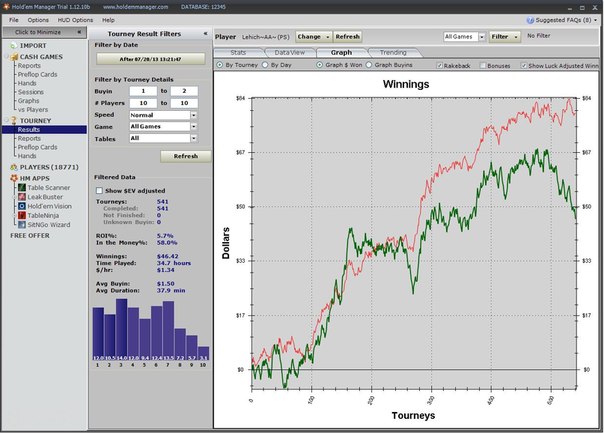Open Suggested FAQs help icon

(530, 20)
